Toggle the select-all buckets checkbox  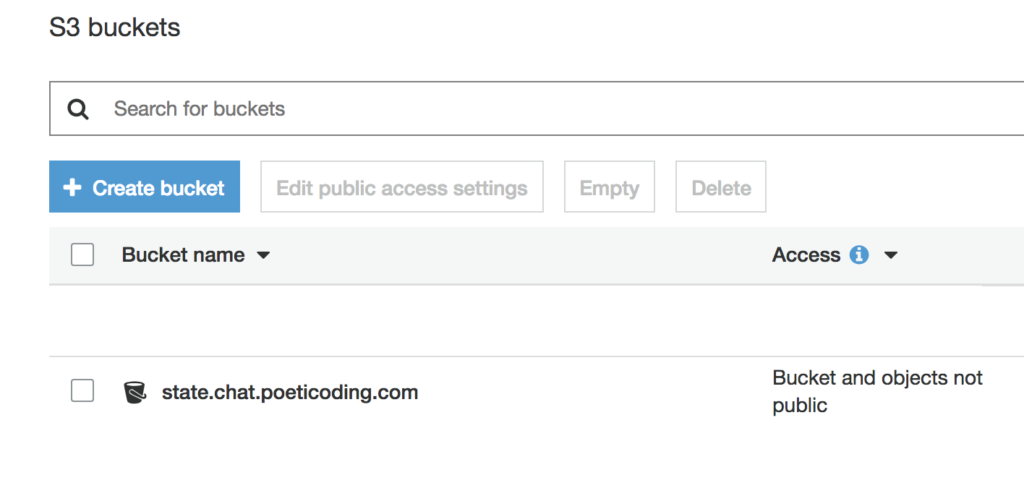(82, 255)
